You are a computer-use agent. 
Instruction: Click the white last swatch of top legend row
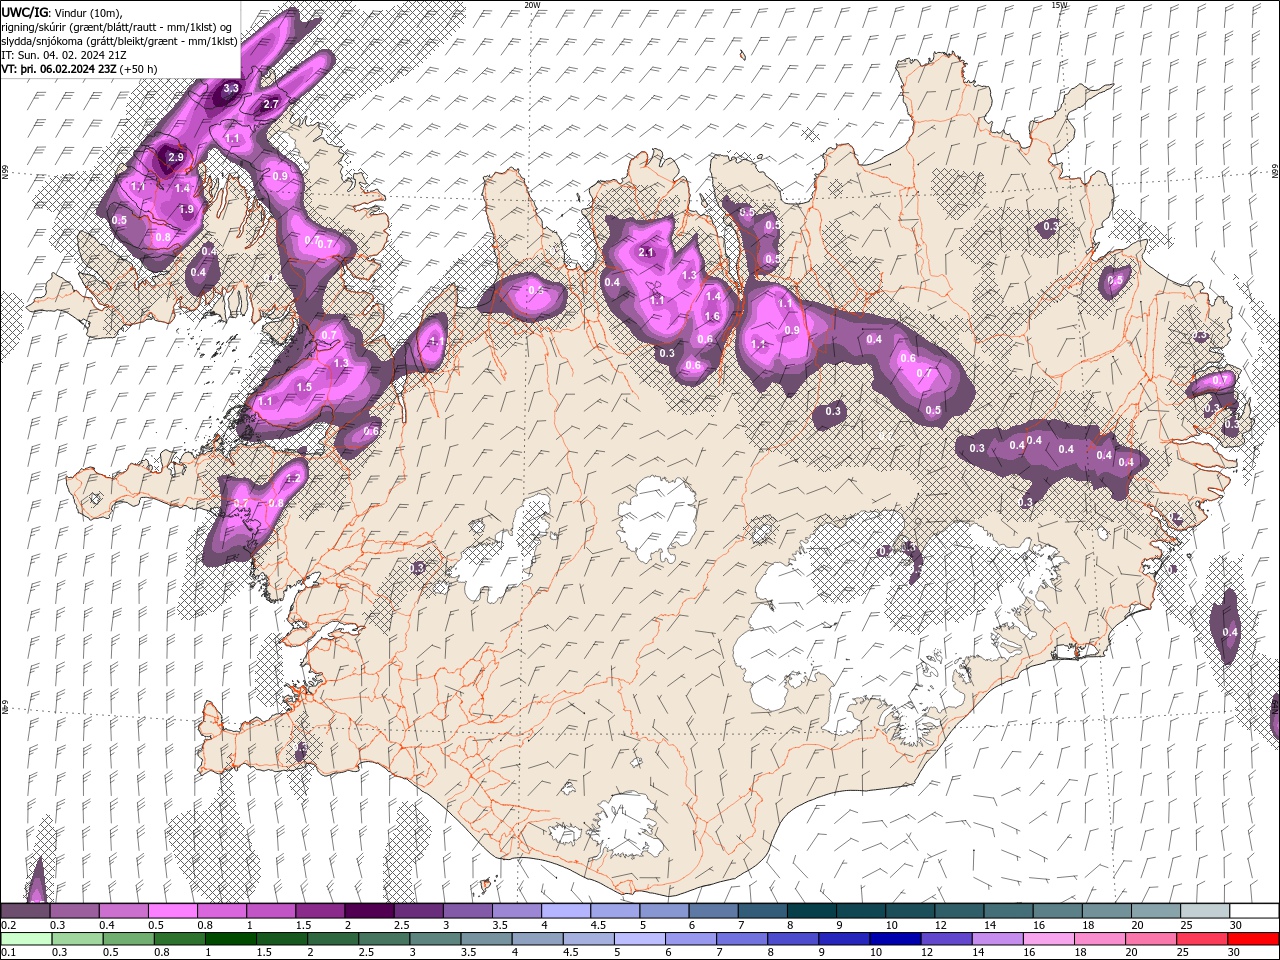tap(1254, 911)
